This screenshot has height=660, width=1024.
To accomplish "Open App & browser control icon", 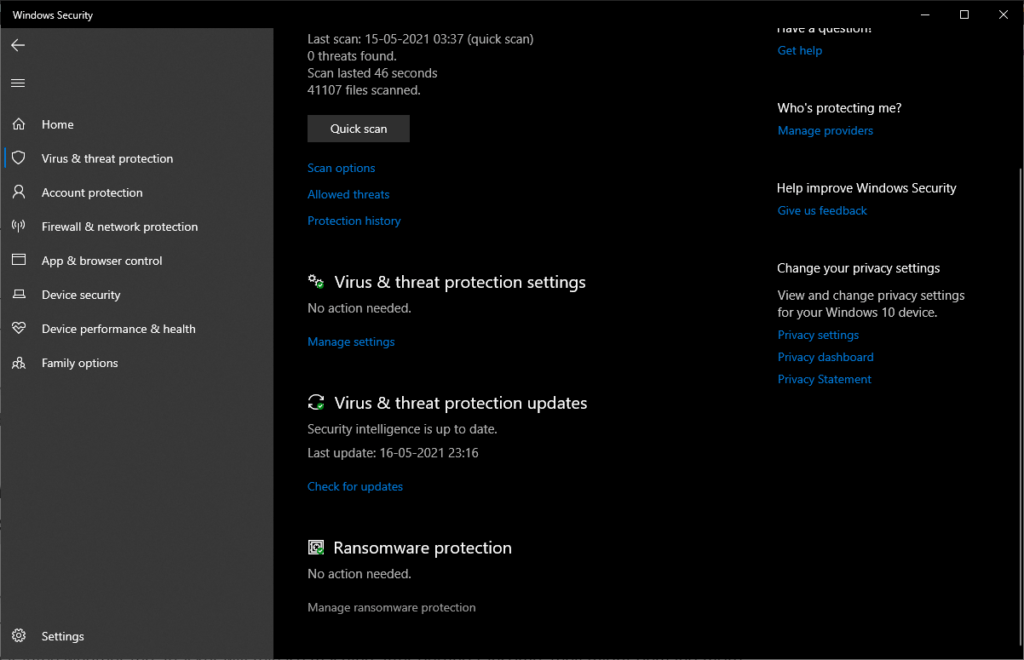I will click(x=18, y=260).
